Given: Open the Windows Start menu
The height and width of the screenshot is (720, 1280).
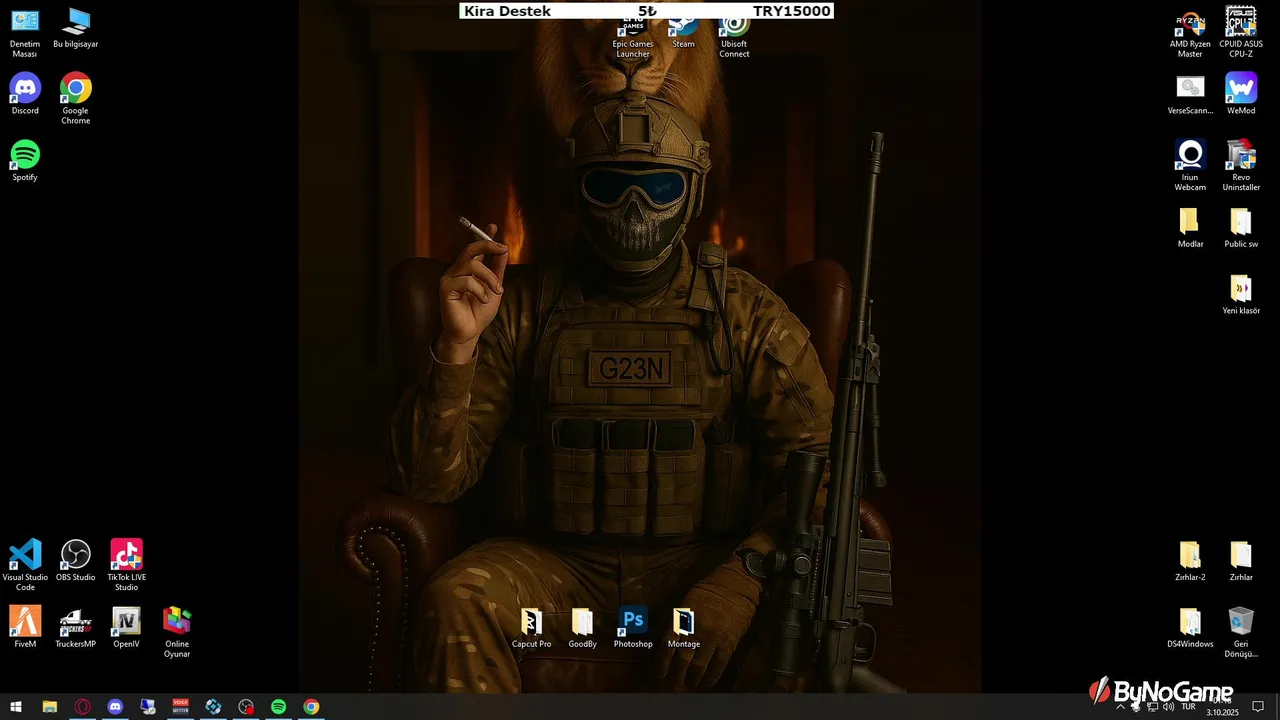Looking at the screenshot, I should click(16, 707).
